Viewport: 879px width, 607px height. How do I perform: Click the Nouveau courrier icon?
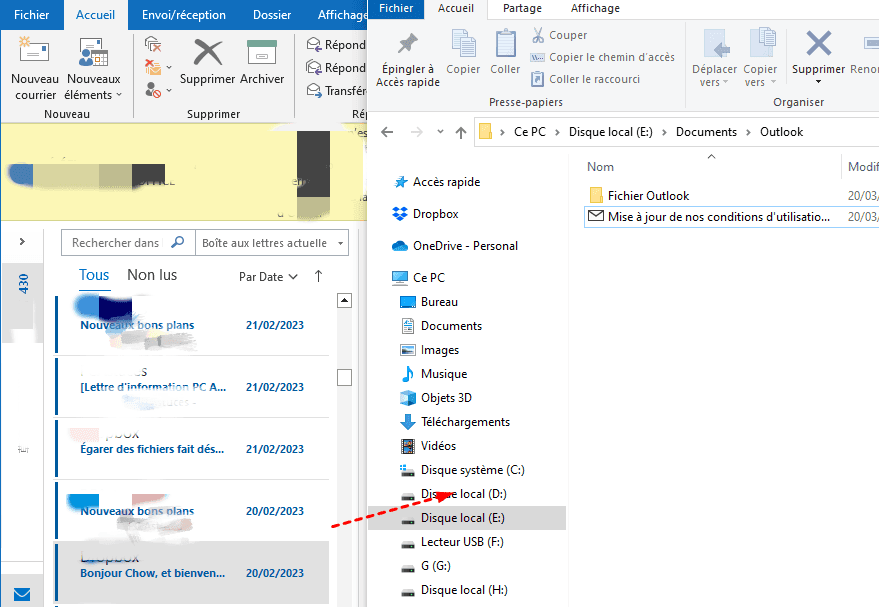35,52
